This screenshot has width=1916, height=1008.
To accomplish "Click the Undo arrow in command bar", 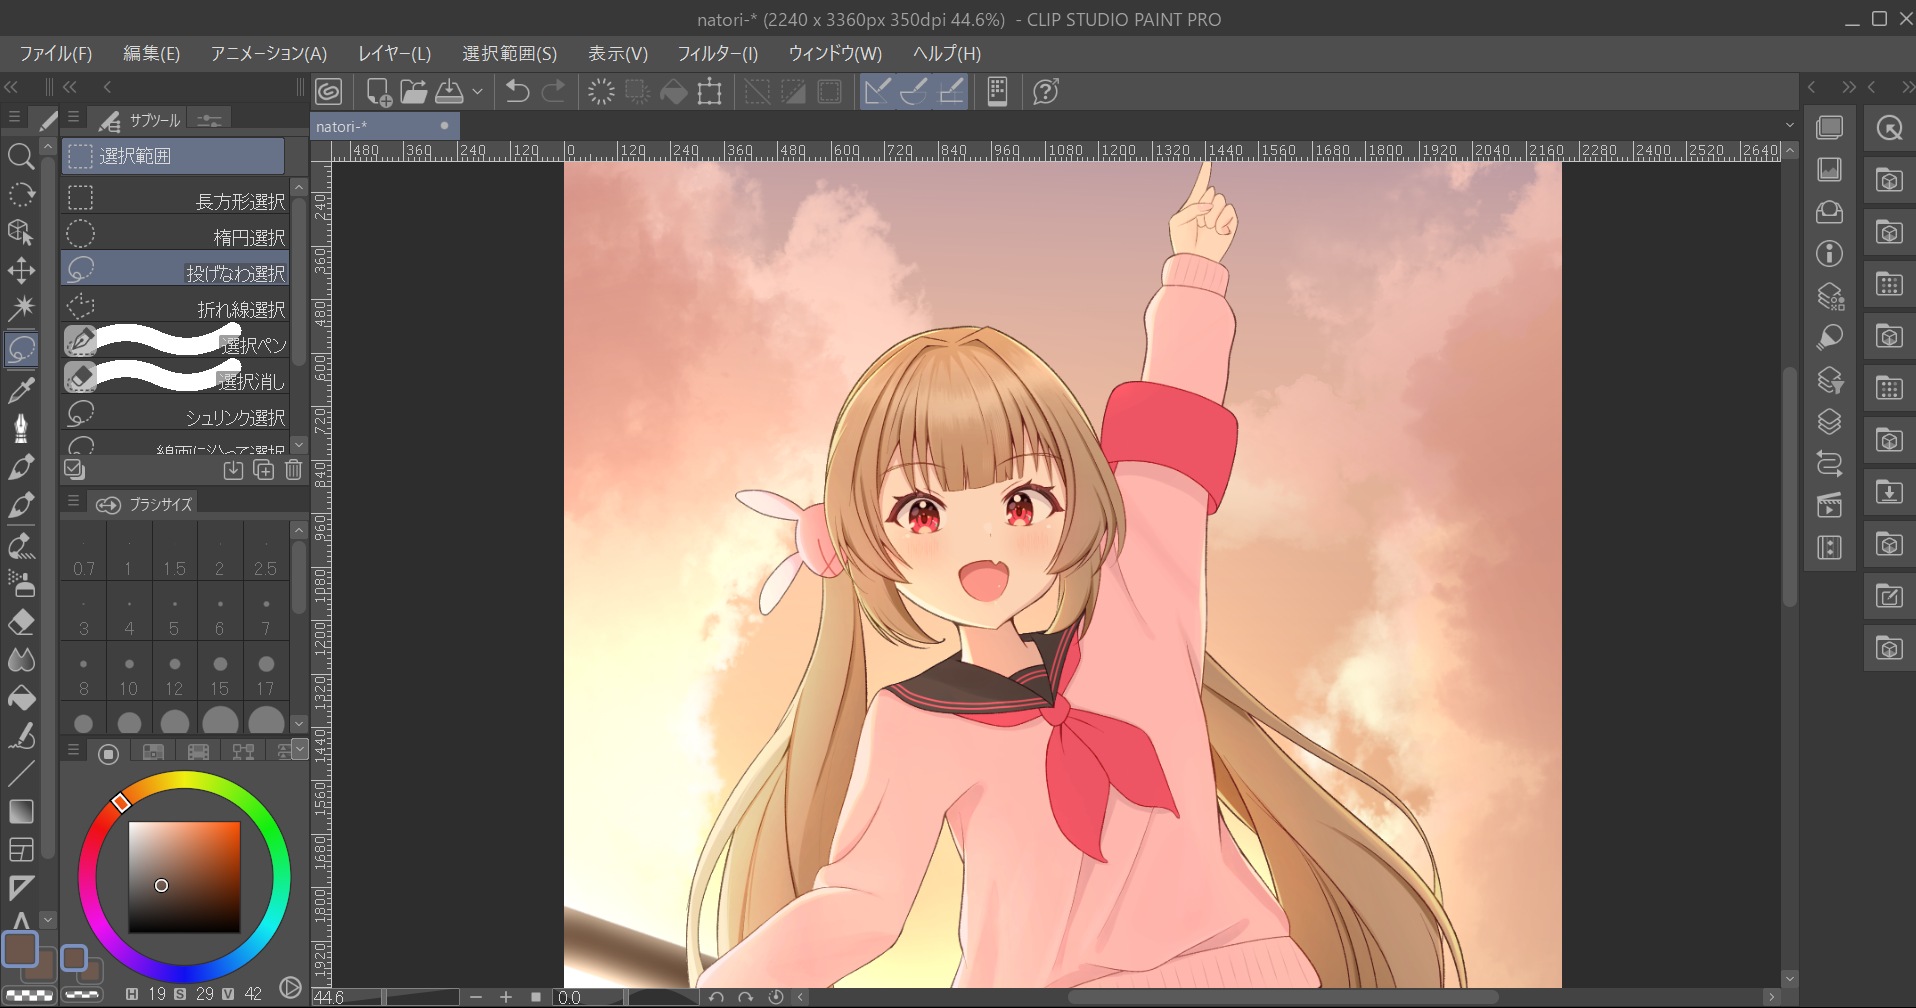I will tap(517, 92).
